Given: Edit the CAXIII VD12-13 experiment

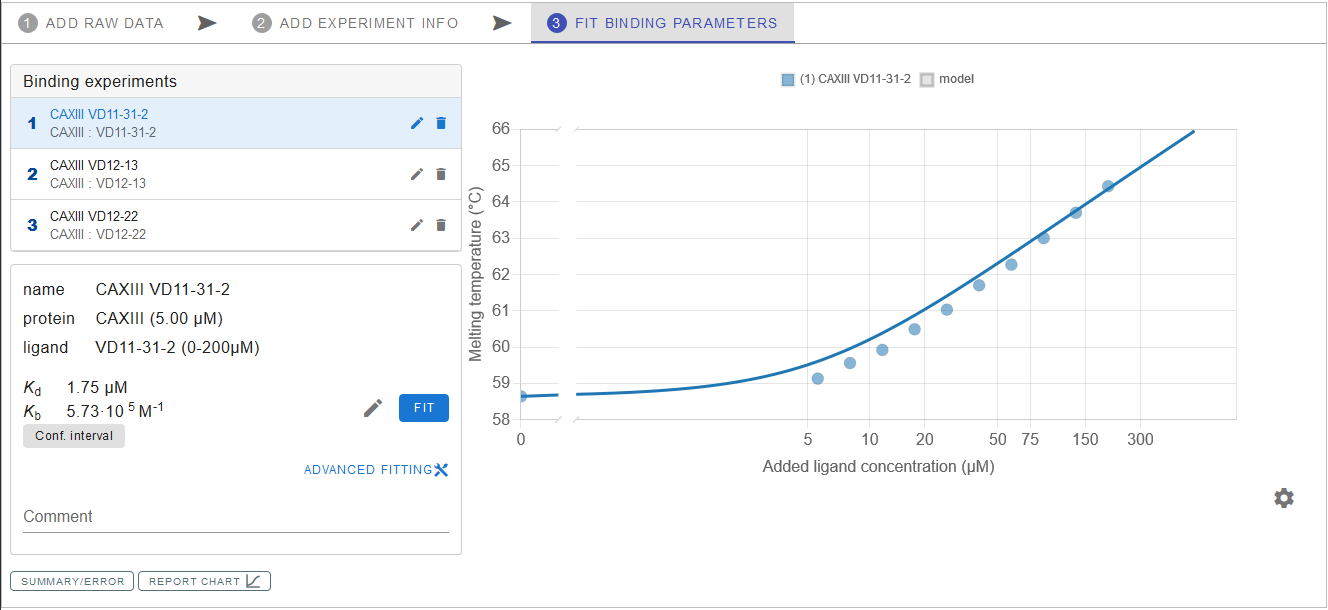Looking at the screenshot, I should 418,174.
